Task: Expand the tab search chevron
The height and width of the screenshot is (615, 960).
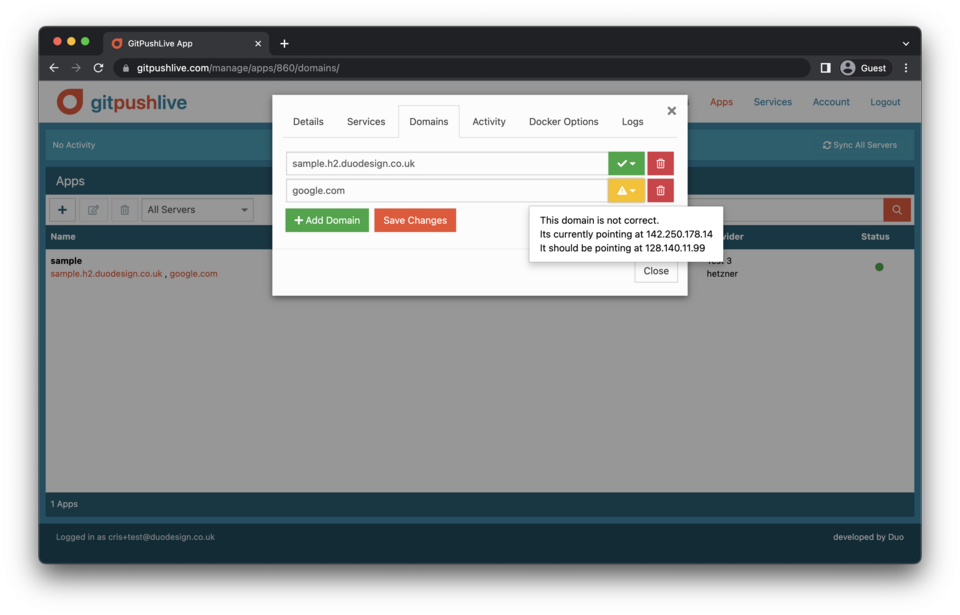Action: (906, 43)
